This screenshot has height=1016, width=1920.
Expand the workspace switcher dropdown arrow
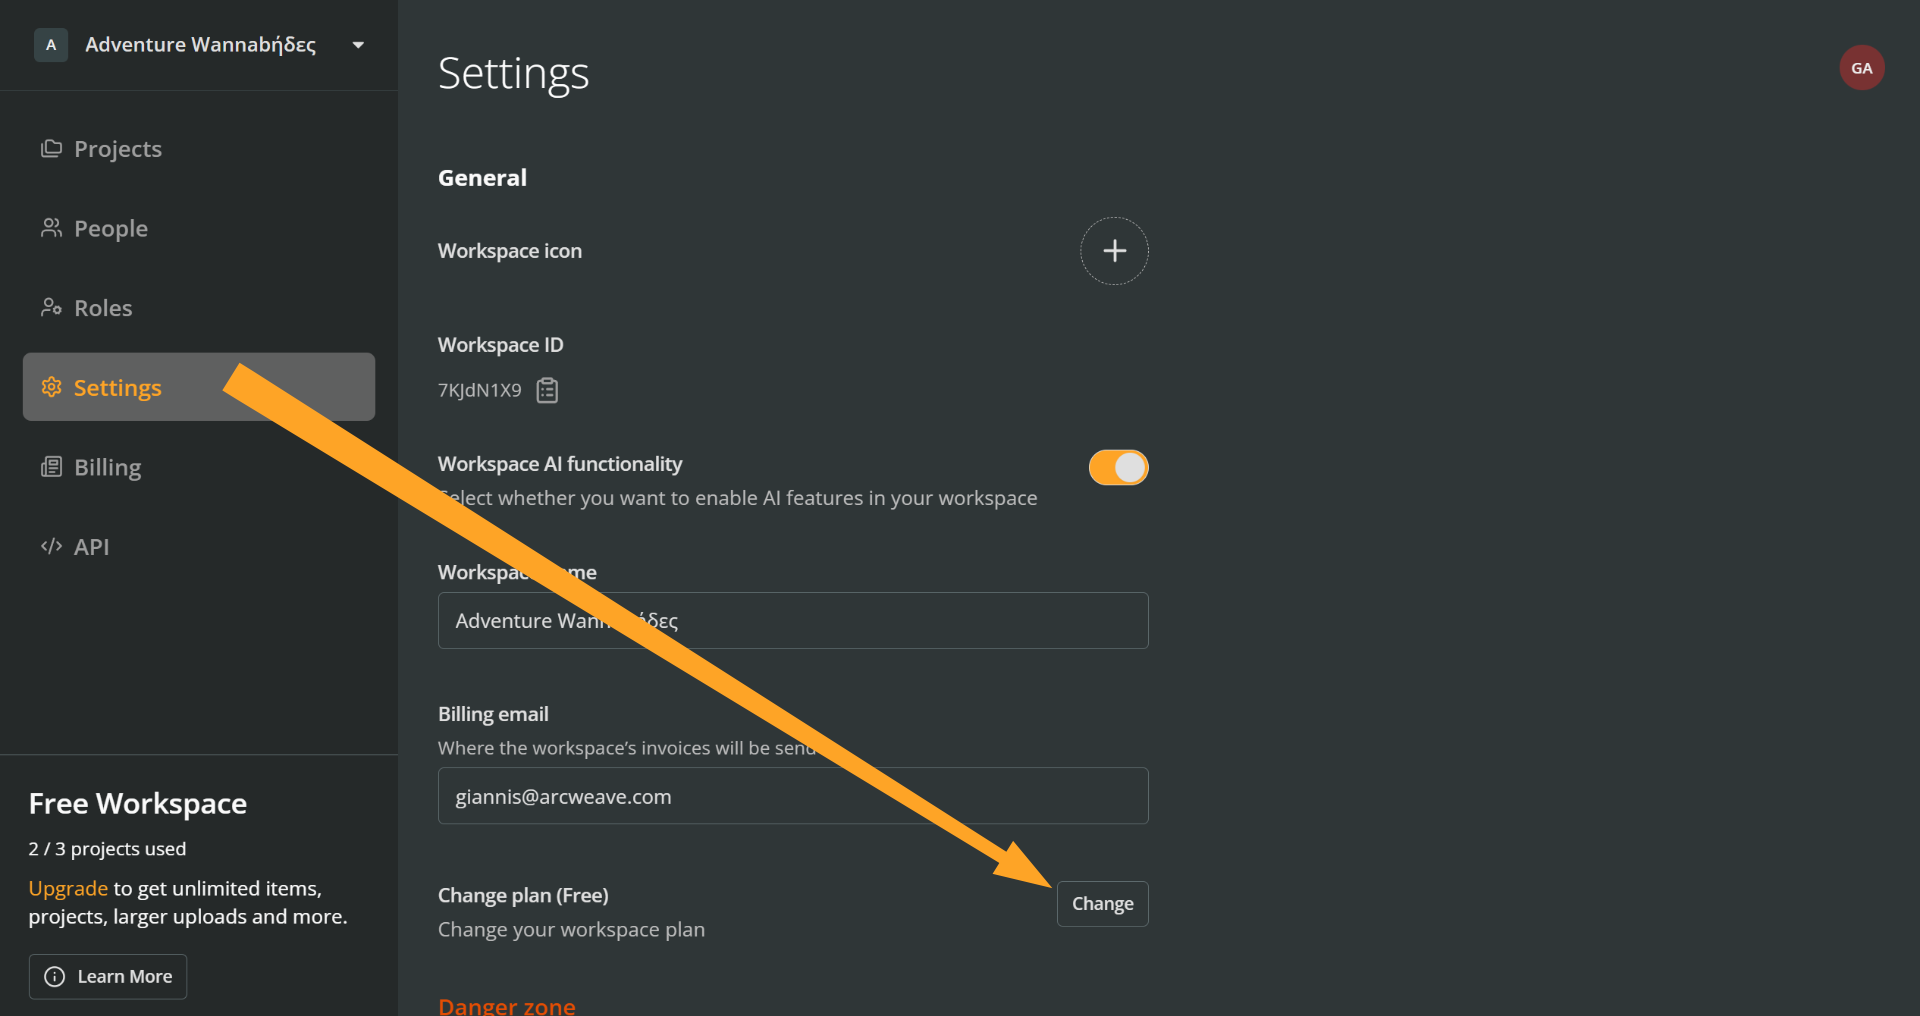tap(358, 45)
